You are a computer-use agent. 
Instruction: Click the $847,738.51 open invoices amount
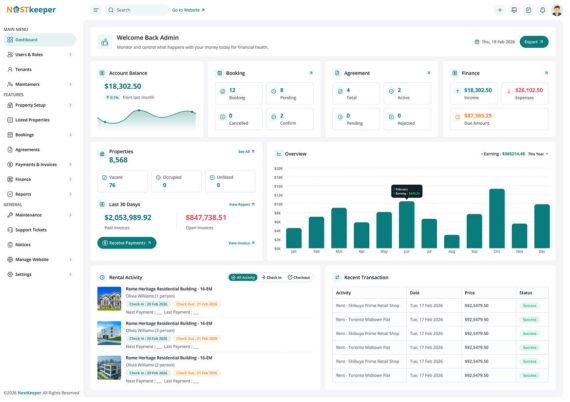pos(206,218)
